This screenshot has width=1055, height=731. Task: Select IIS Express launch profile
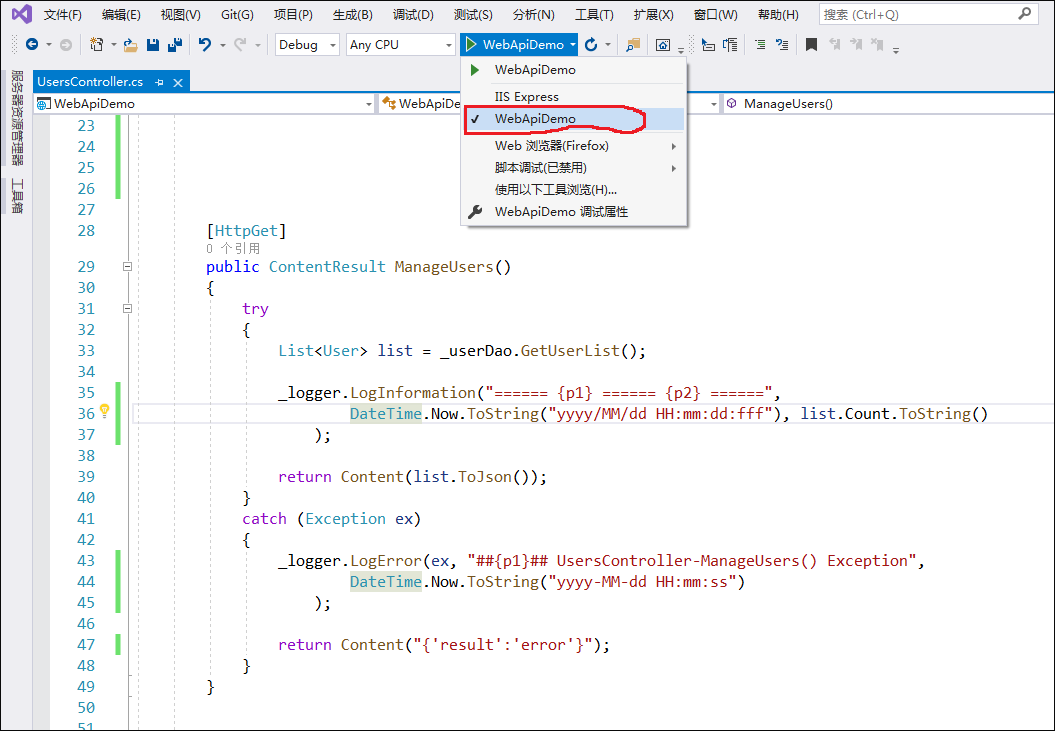(x=574, y=97)
